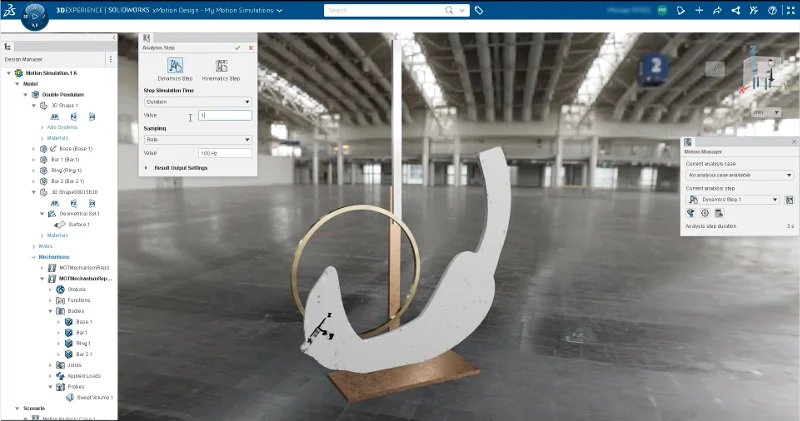Click the Sampling Value 100 Hz field
The image size is (800, 421).
[x=224, y=153]
